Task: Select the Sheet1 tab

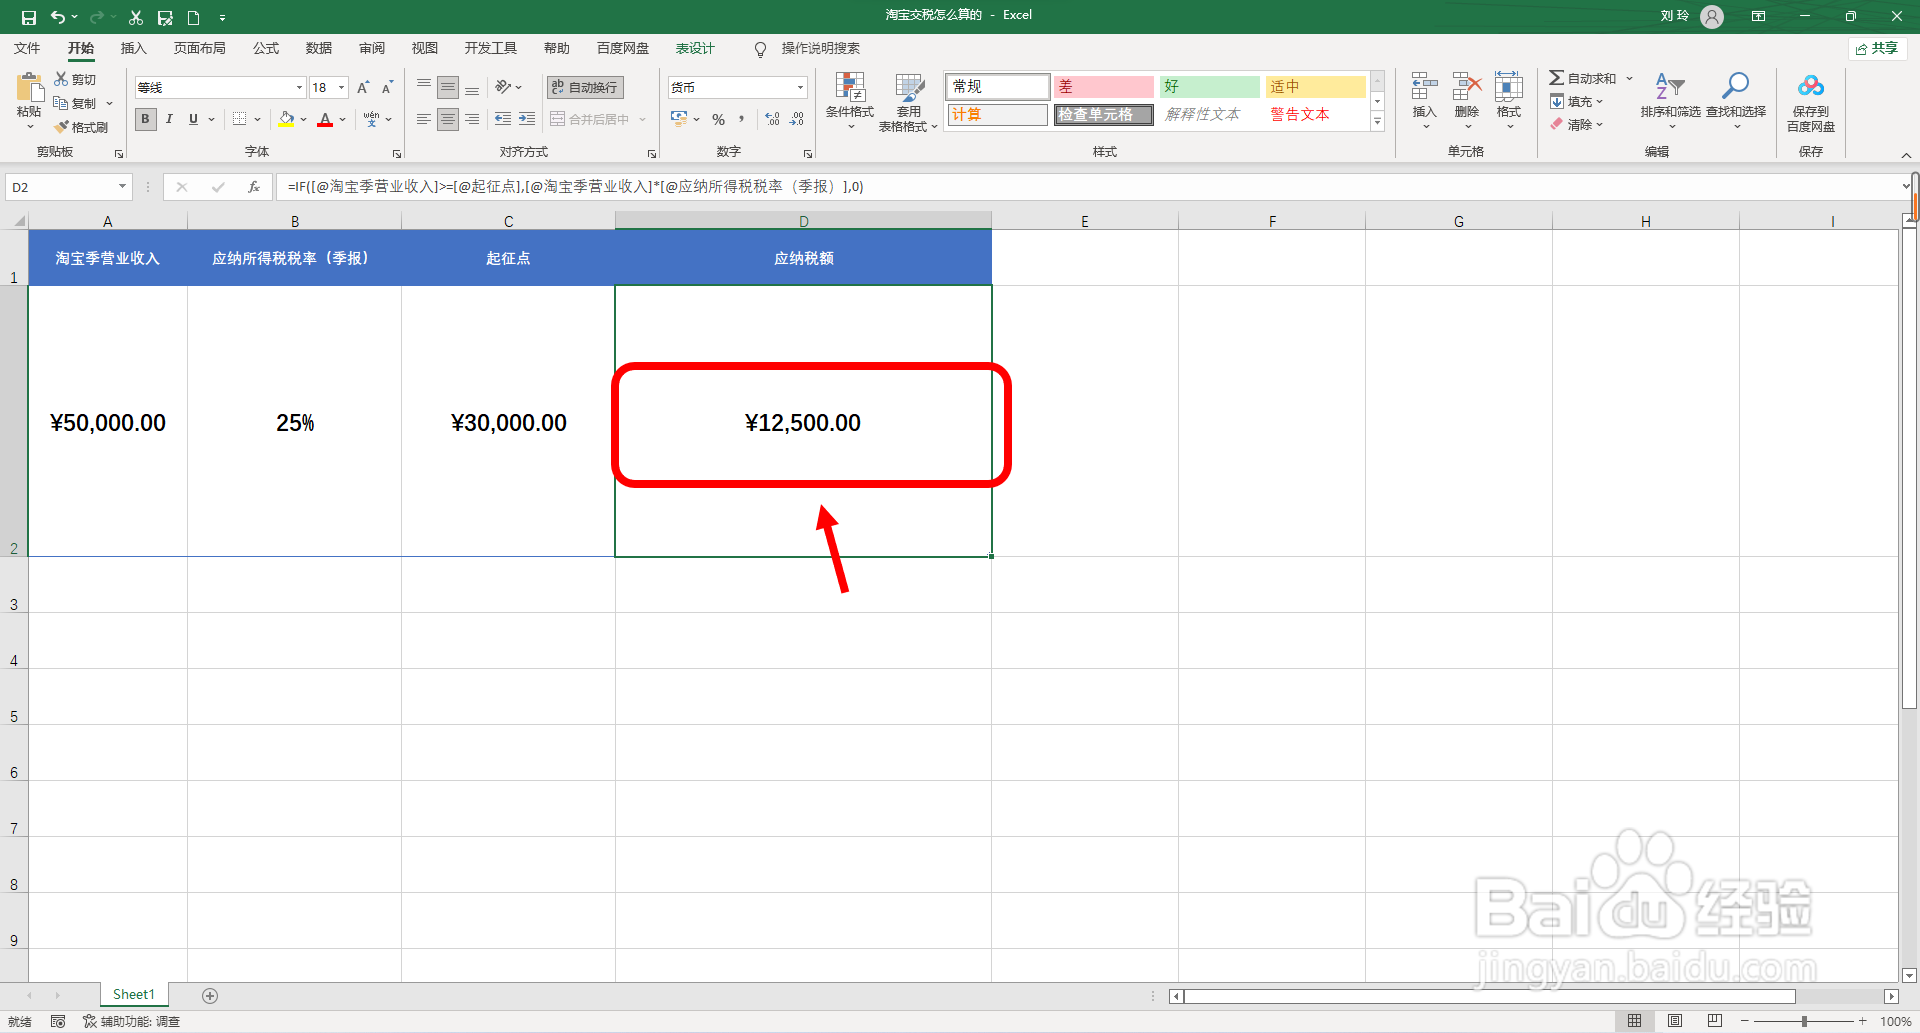Action: point(134,994)
